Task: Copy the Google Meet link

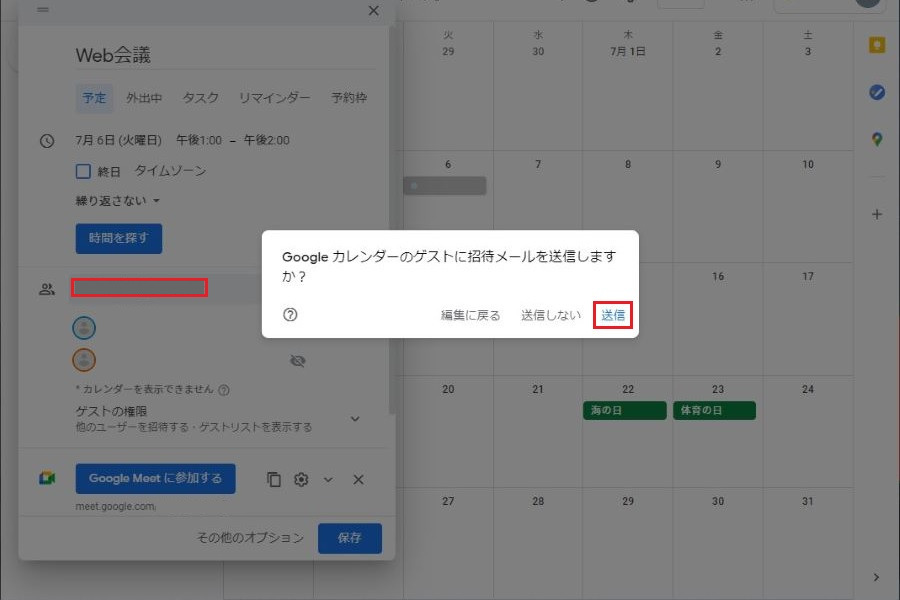Action: pyautogui.click(x=274, y=480)
